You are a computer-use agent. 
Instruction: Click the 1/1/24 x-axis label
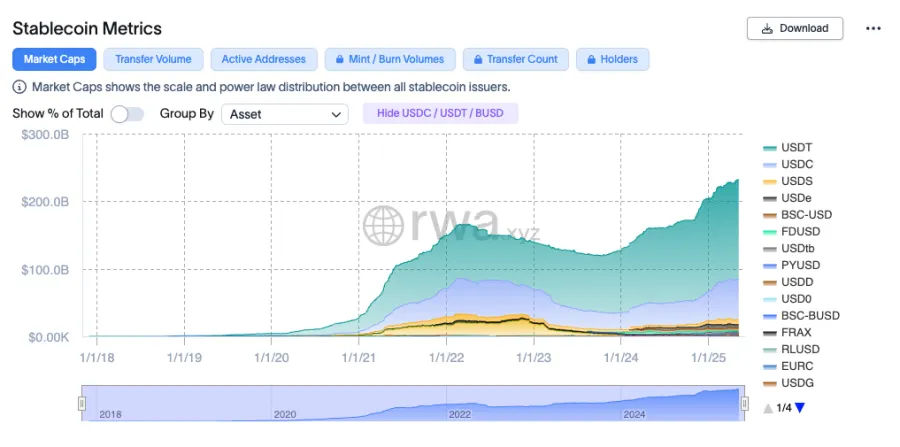tap(620, 357)
